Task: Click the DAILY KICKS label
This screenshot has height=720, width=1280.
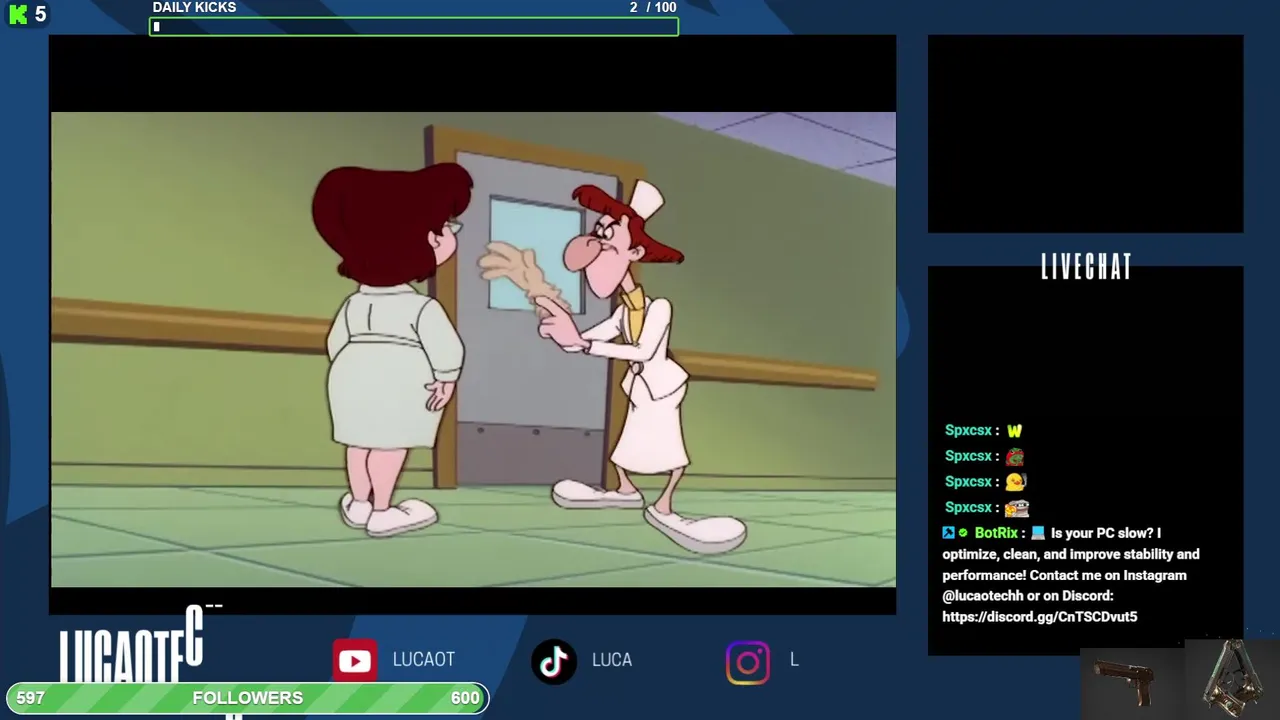Action: [194, 8]
